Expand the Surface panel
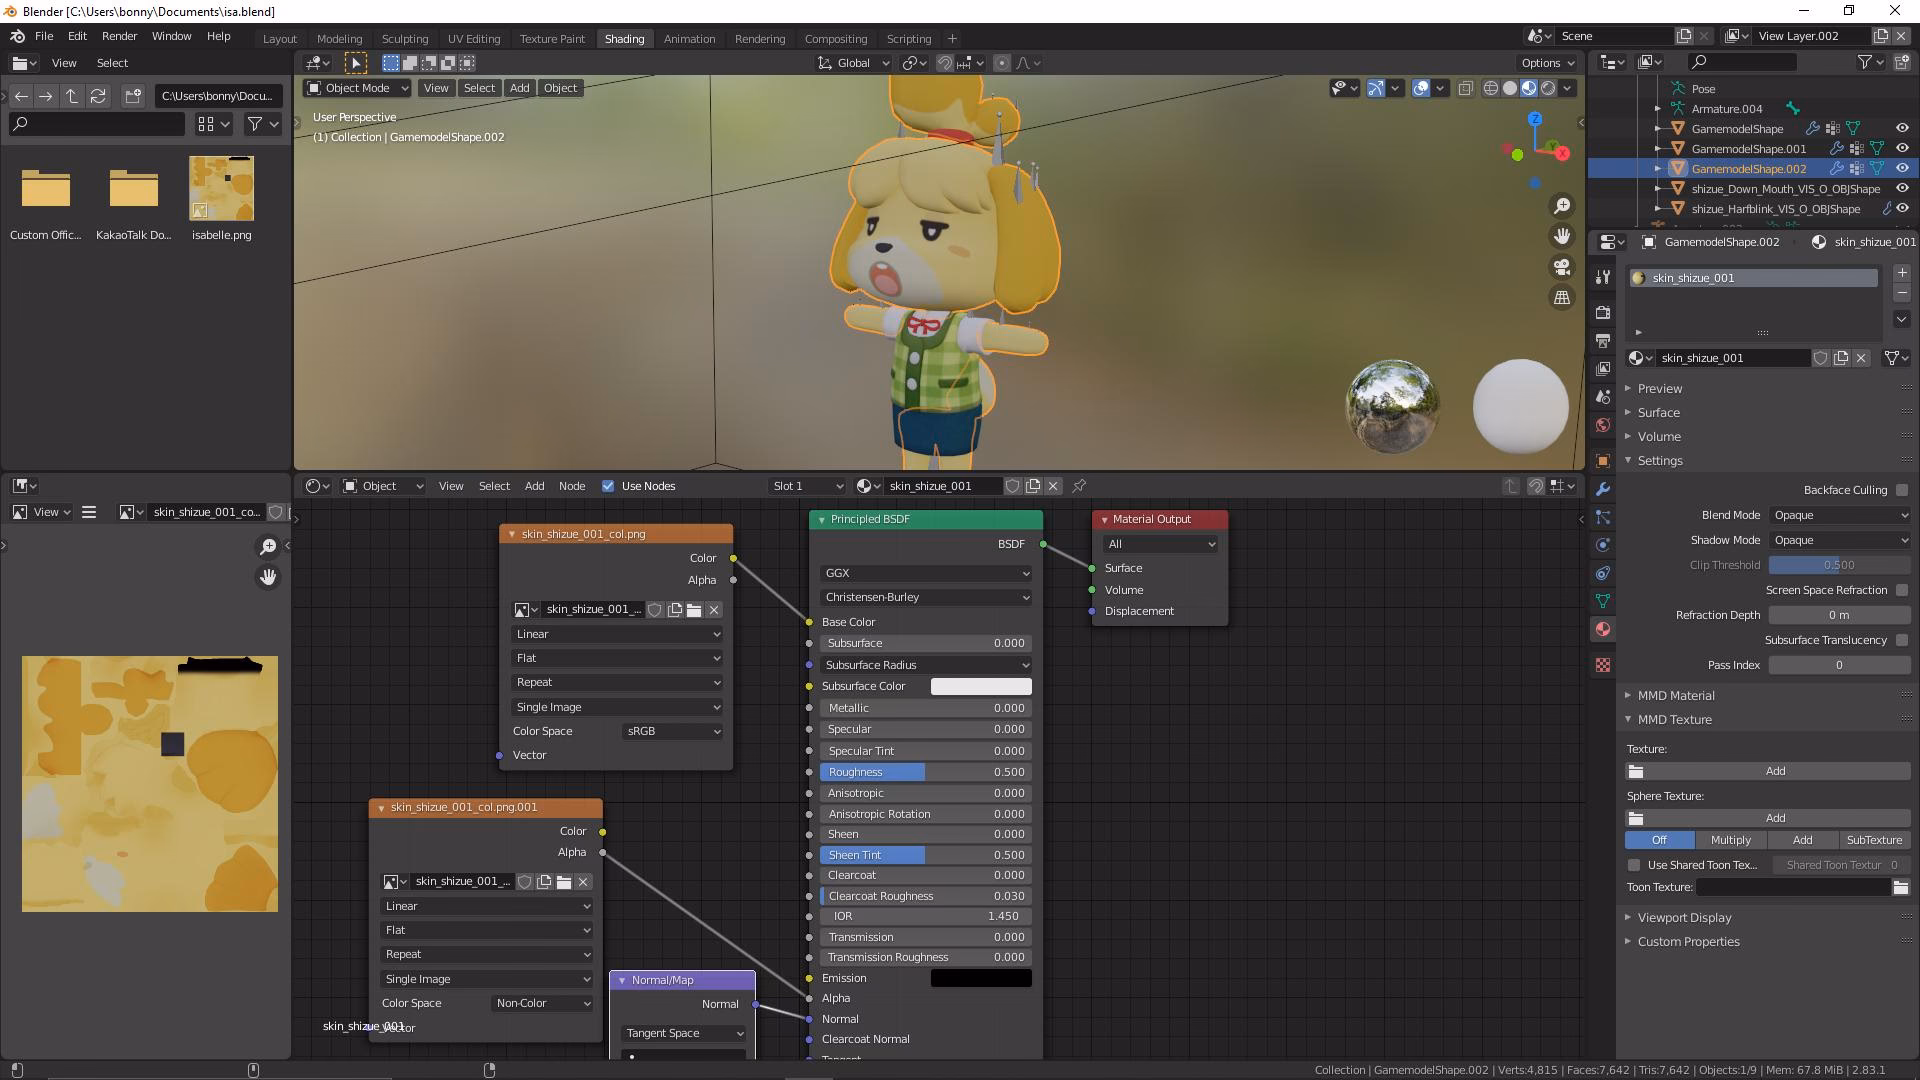This screenshot has height=1080, width=1920. coord(1659,413)
